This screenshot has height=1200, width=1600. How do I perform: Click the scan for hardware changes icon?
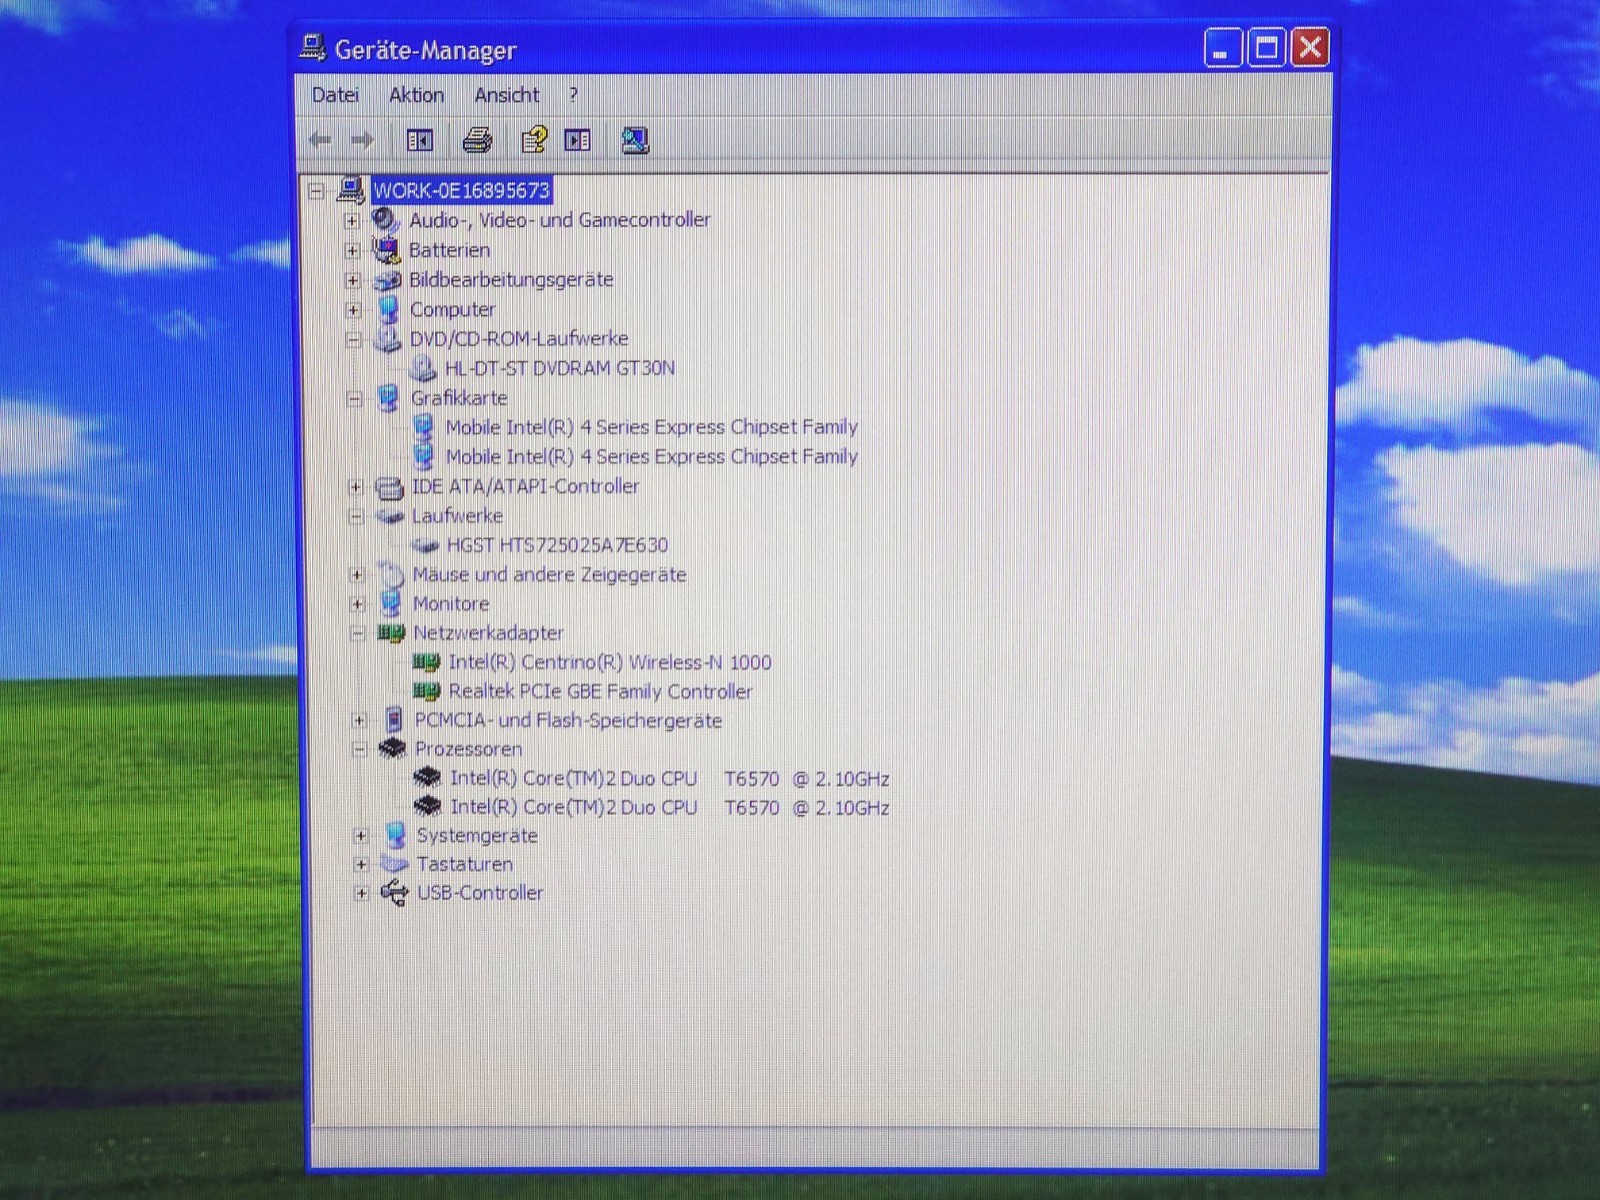(x=635, y=141)
